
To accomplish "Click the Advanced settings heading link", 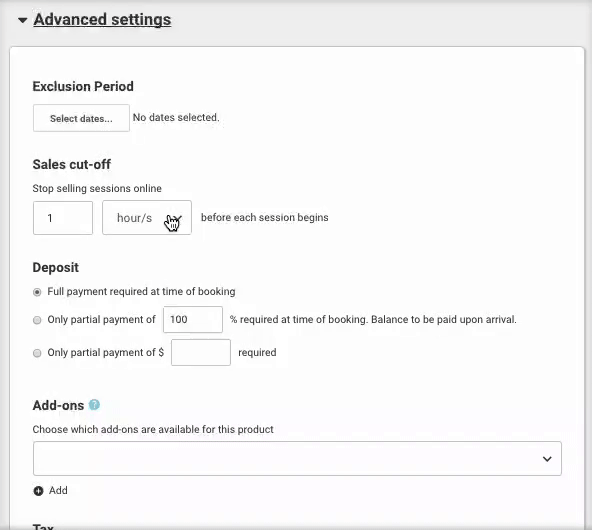I will (x=102, y=20).
